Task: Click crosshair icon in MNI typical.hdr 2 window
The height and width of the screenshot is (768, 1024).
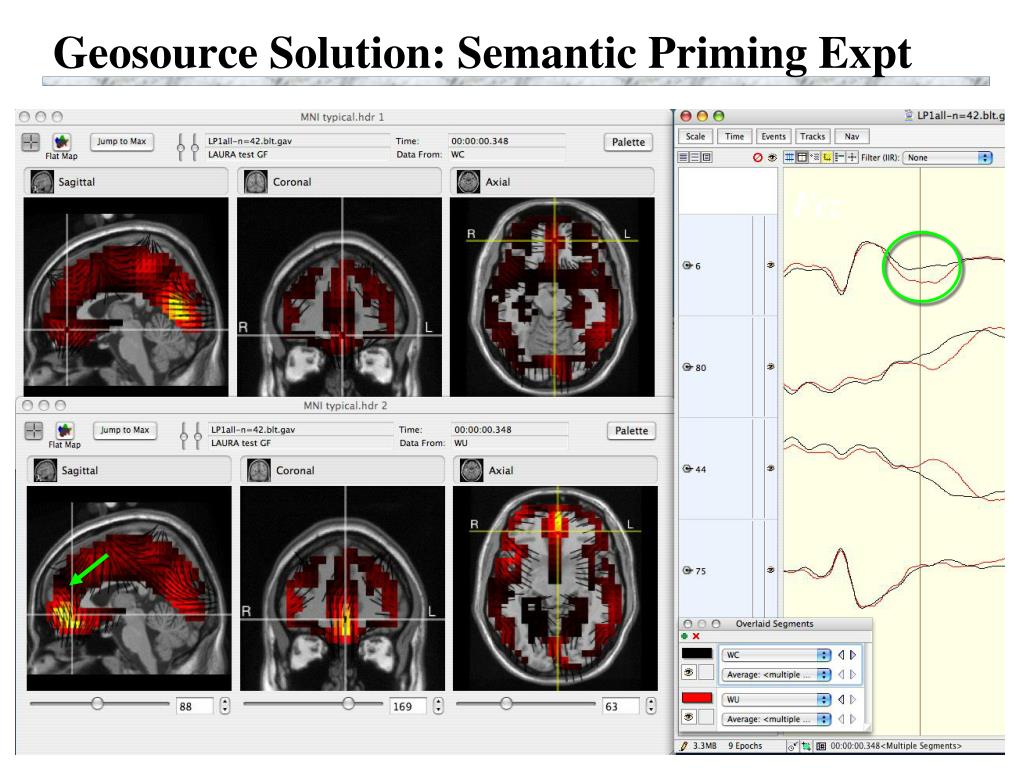Action: (x=33, y=430)
